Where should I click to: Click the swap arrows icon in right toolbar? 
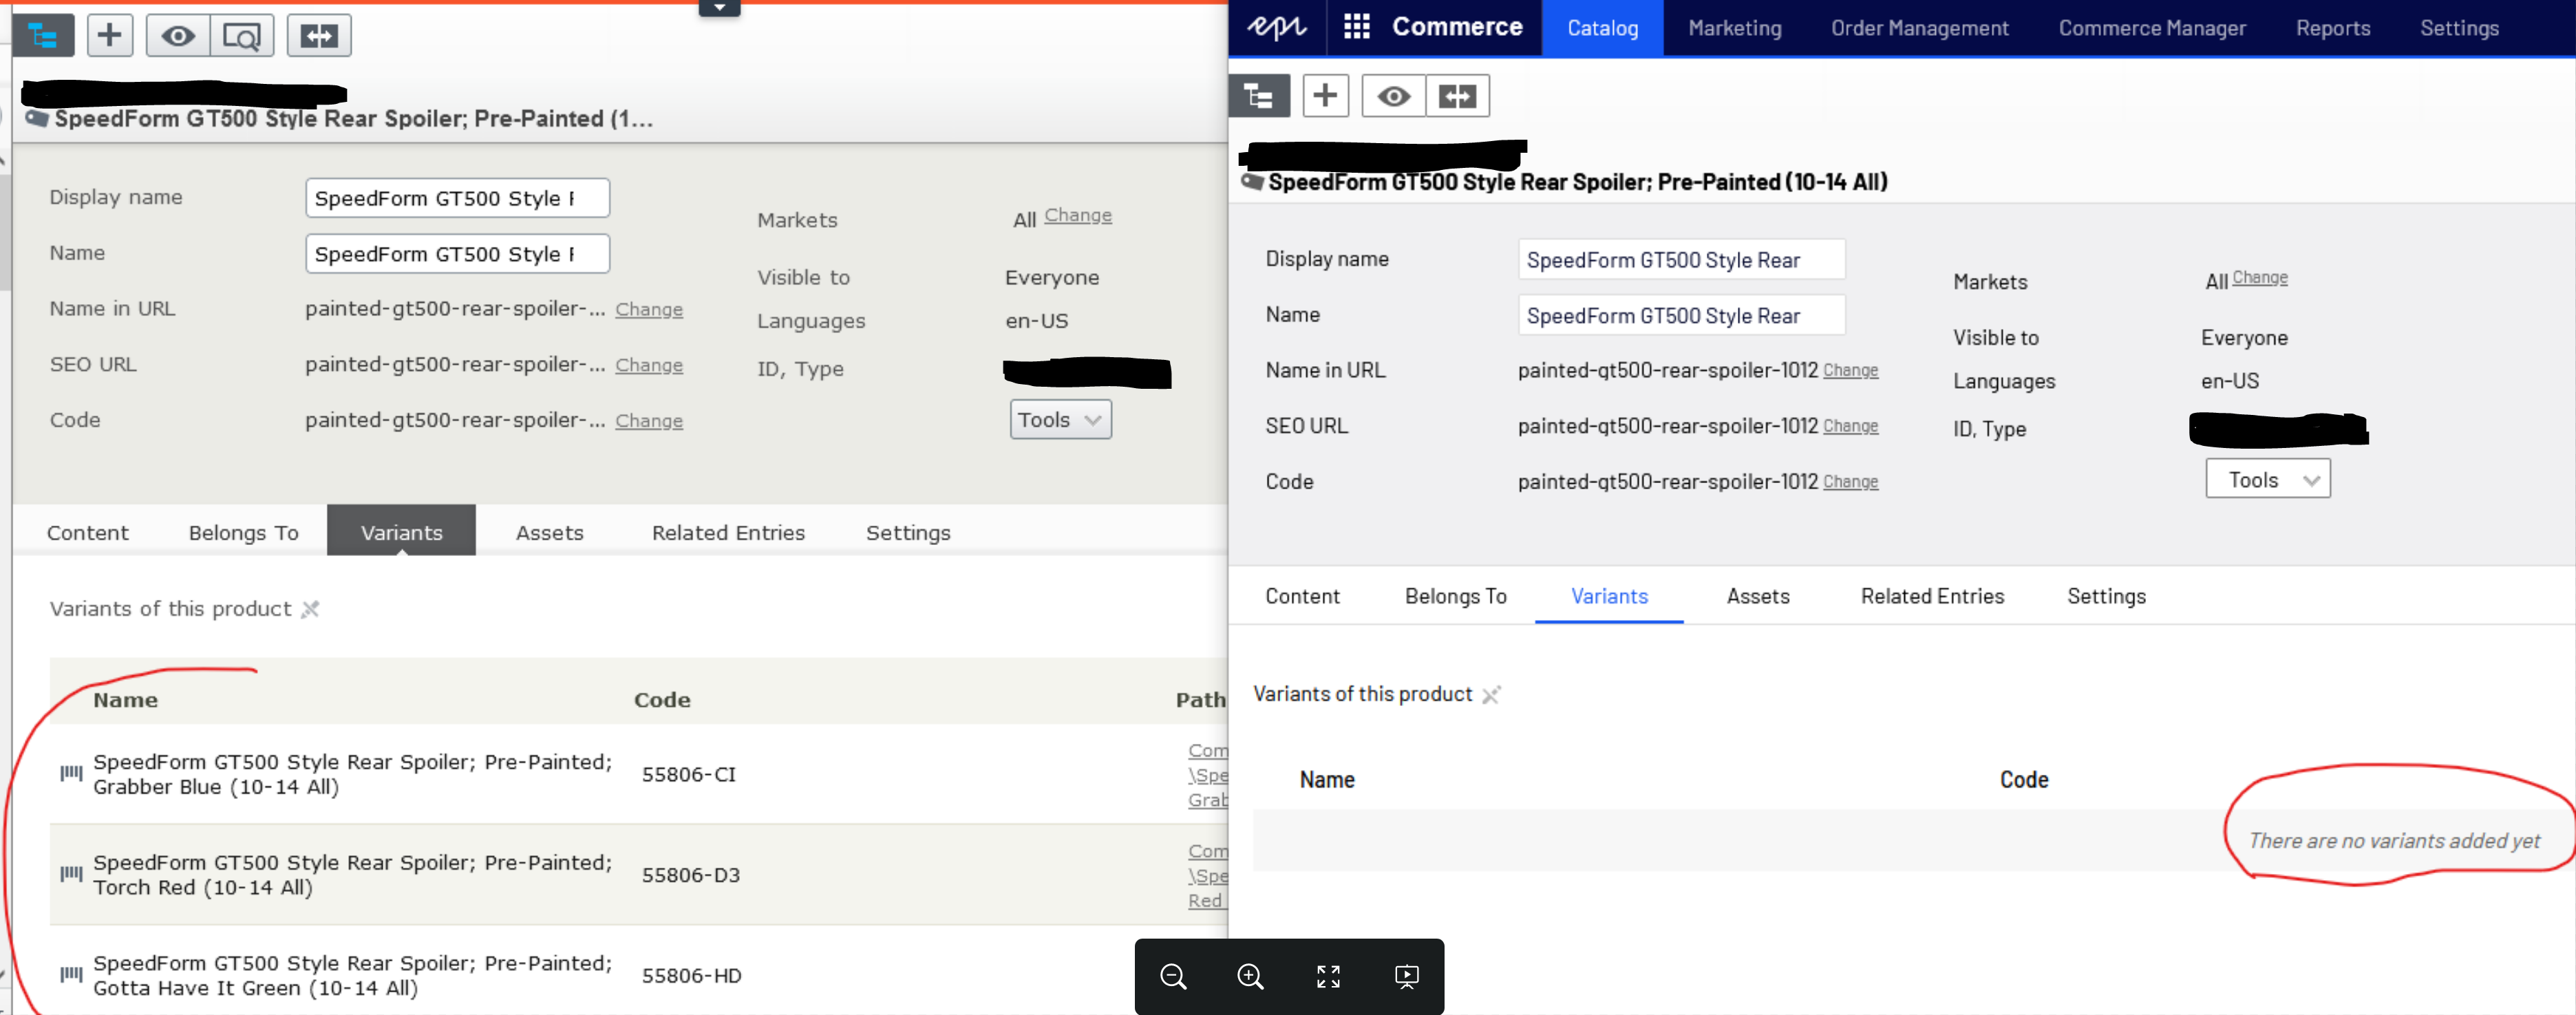click(1457, 96)
